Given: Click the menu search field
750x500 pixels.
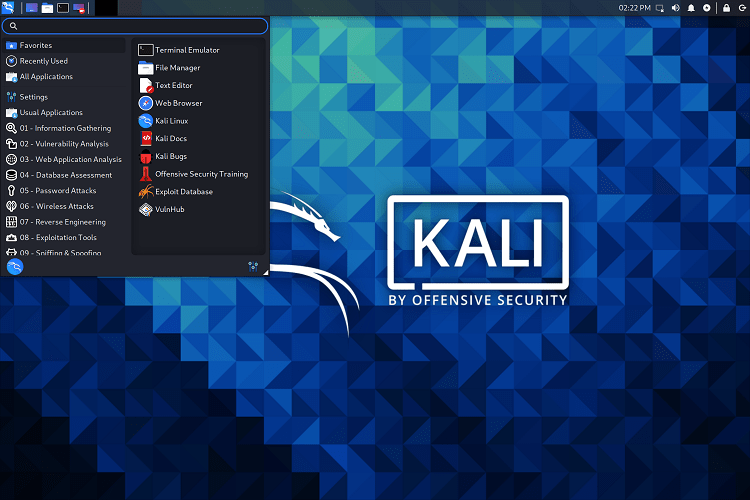Looking at the screenshot, I should pyautogui.click(x=135, y=26).
